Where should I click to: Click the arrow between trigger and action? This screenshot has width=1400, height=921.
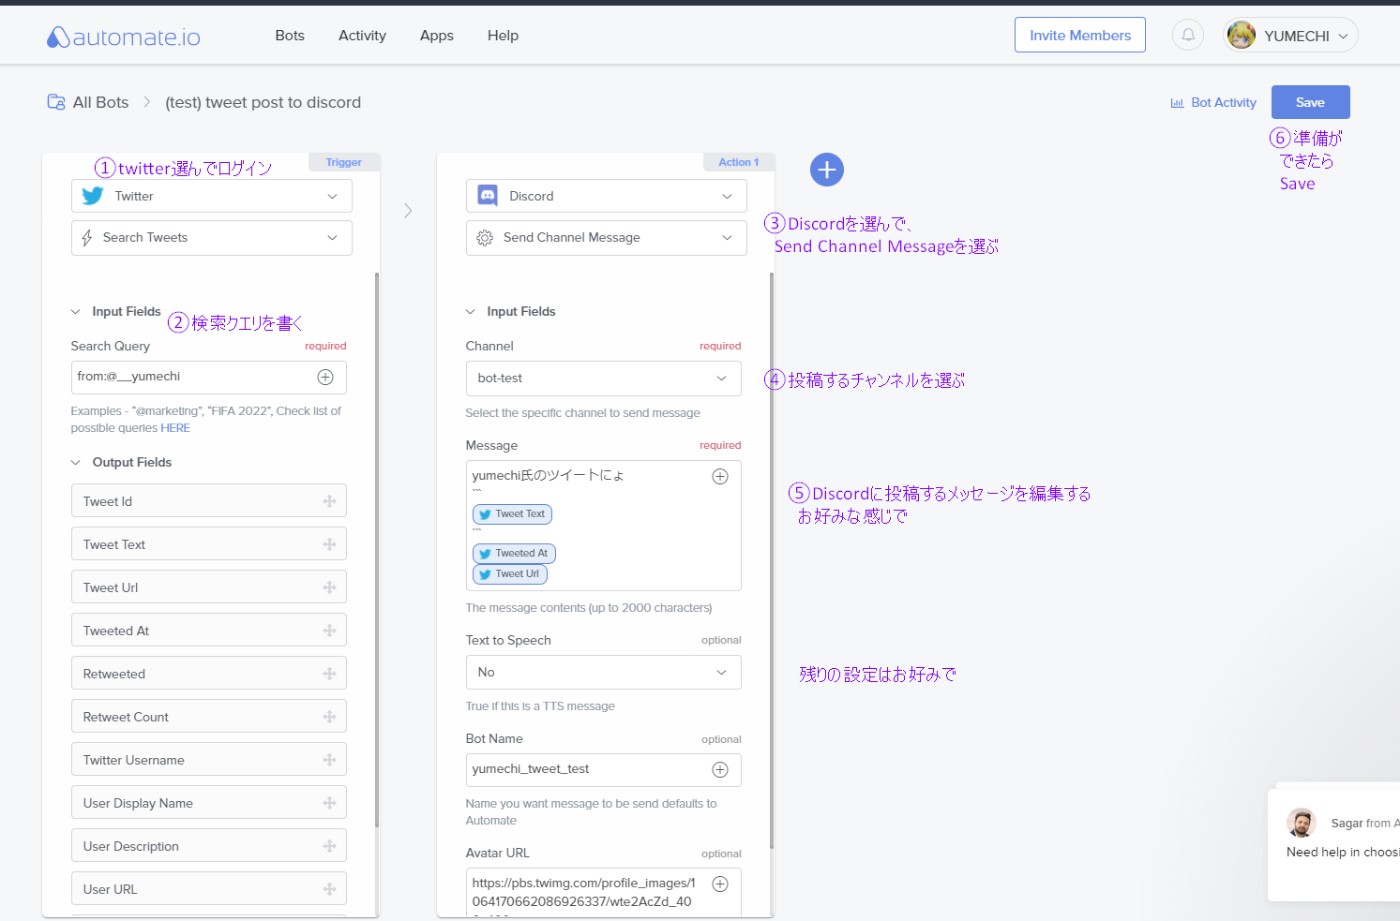point(408,211)
